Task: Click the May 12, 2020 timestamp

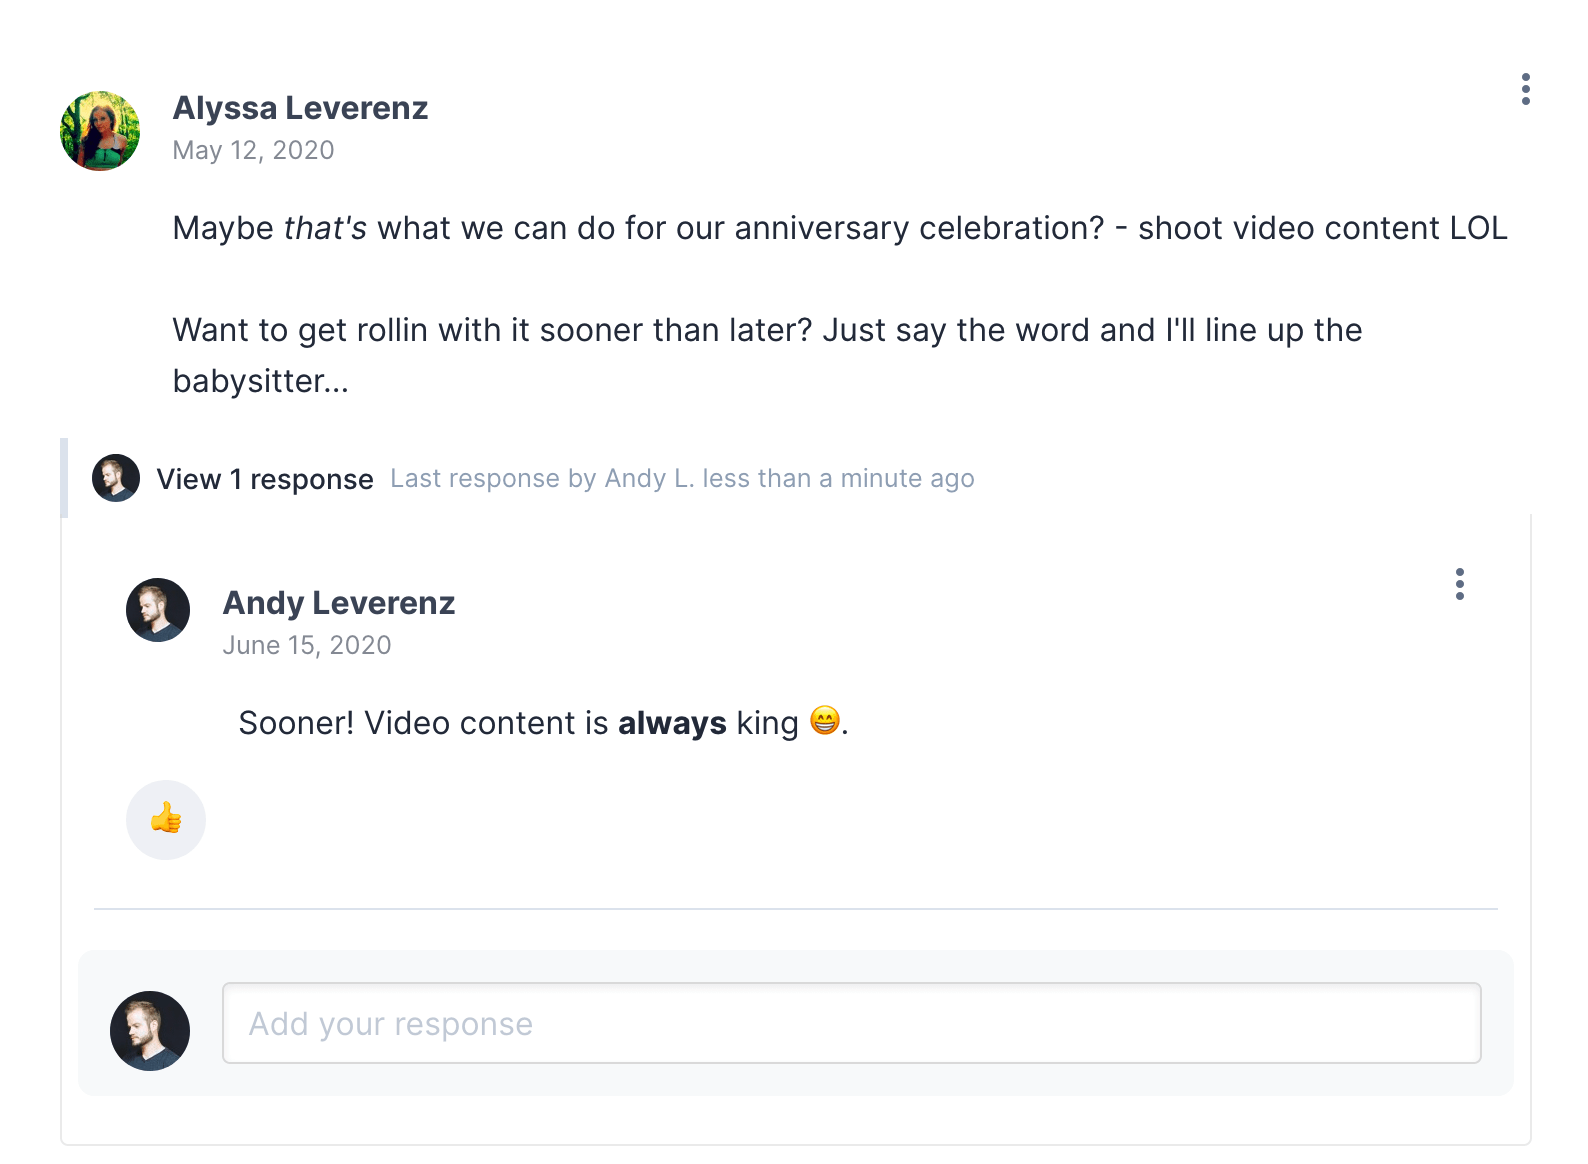Action: tap(253, 150)
